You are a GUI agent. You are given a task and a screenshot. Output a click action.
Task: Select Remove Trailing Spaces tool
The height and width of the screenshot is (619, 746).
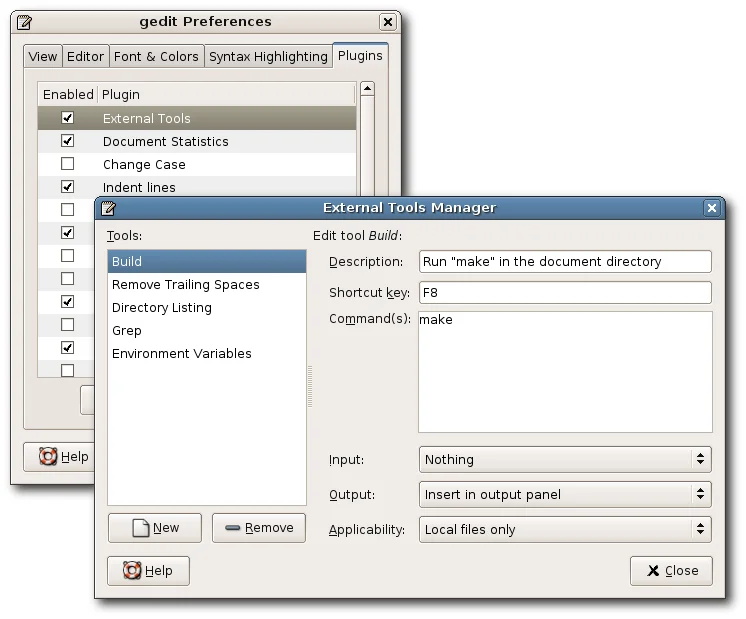(206, 285)
